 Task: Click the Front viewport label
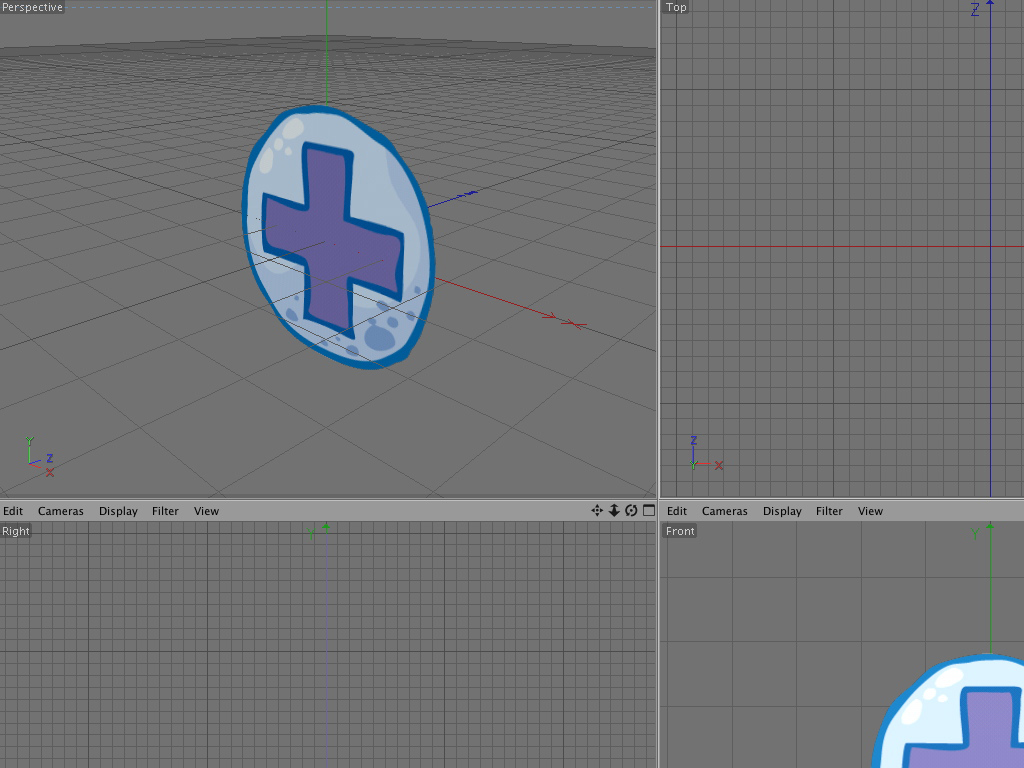point(680,531)
